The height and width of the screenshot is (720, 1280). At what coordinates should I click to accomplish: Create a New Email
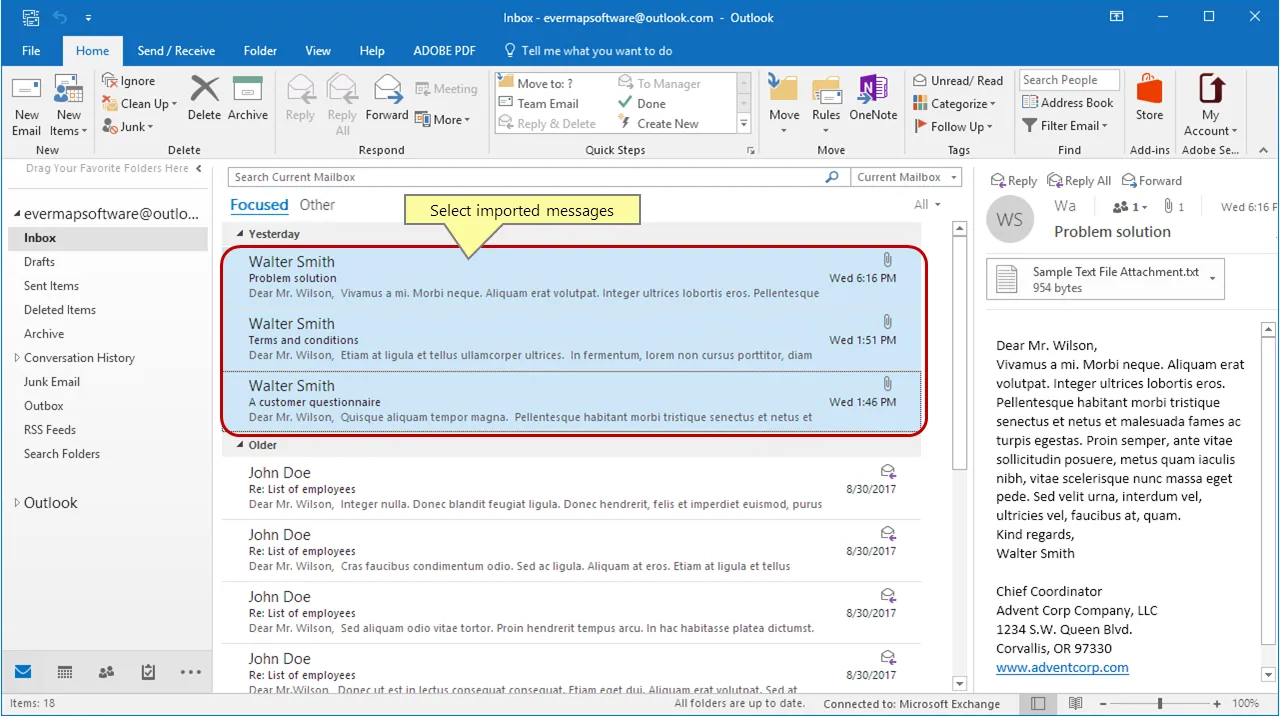(x=27, y=106)
